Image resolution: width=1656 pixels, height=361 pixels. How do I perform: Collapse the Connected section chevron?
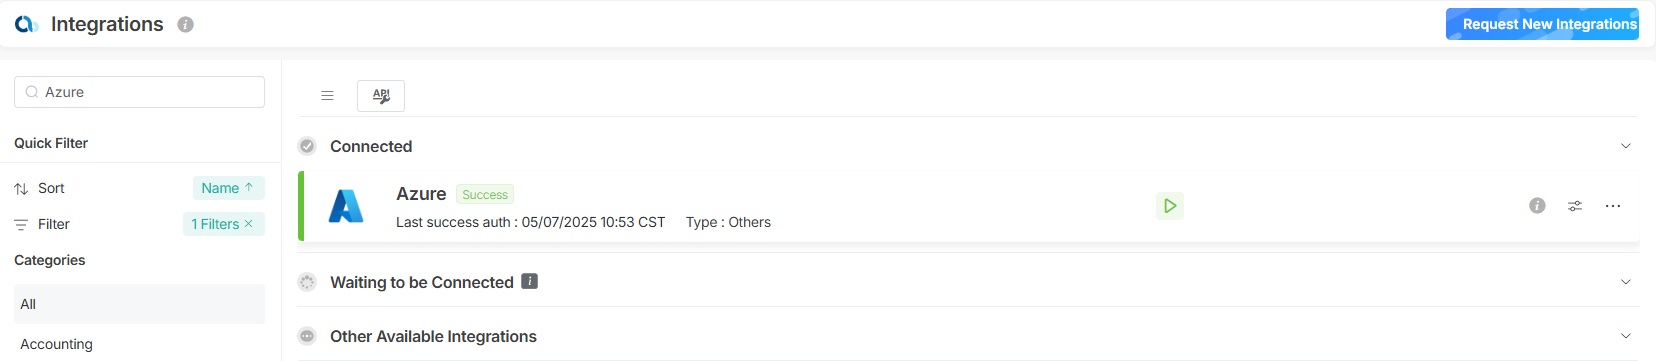[x=1626, y=146]
